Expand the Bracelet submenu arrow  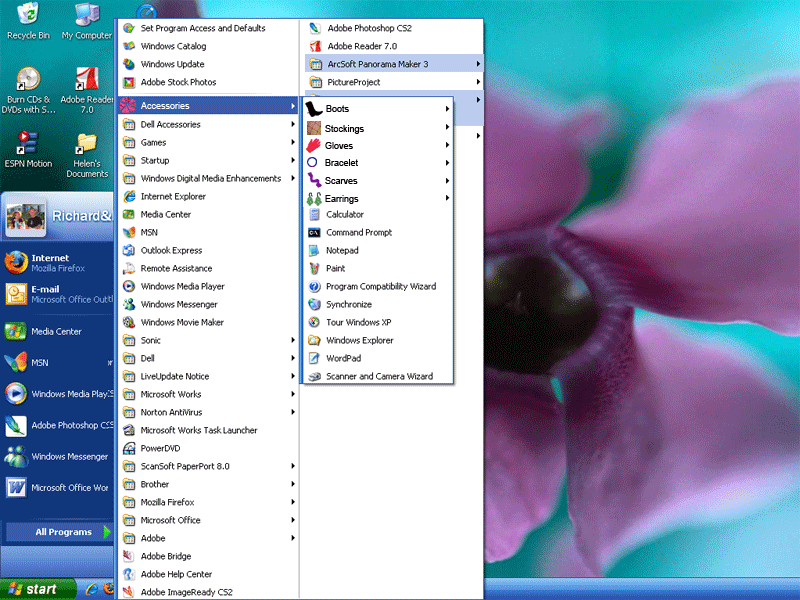pyautogui.click(x=447, y=163)
